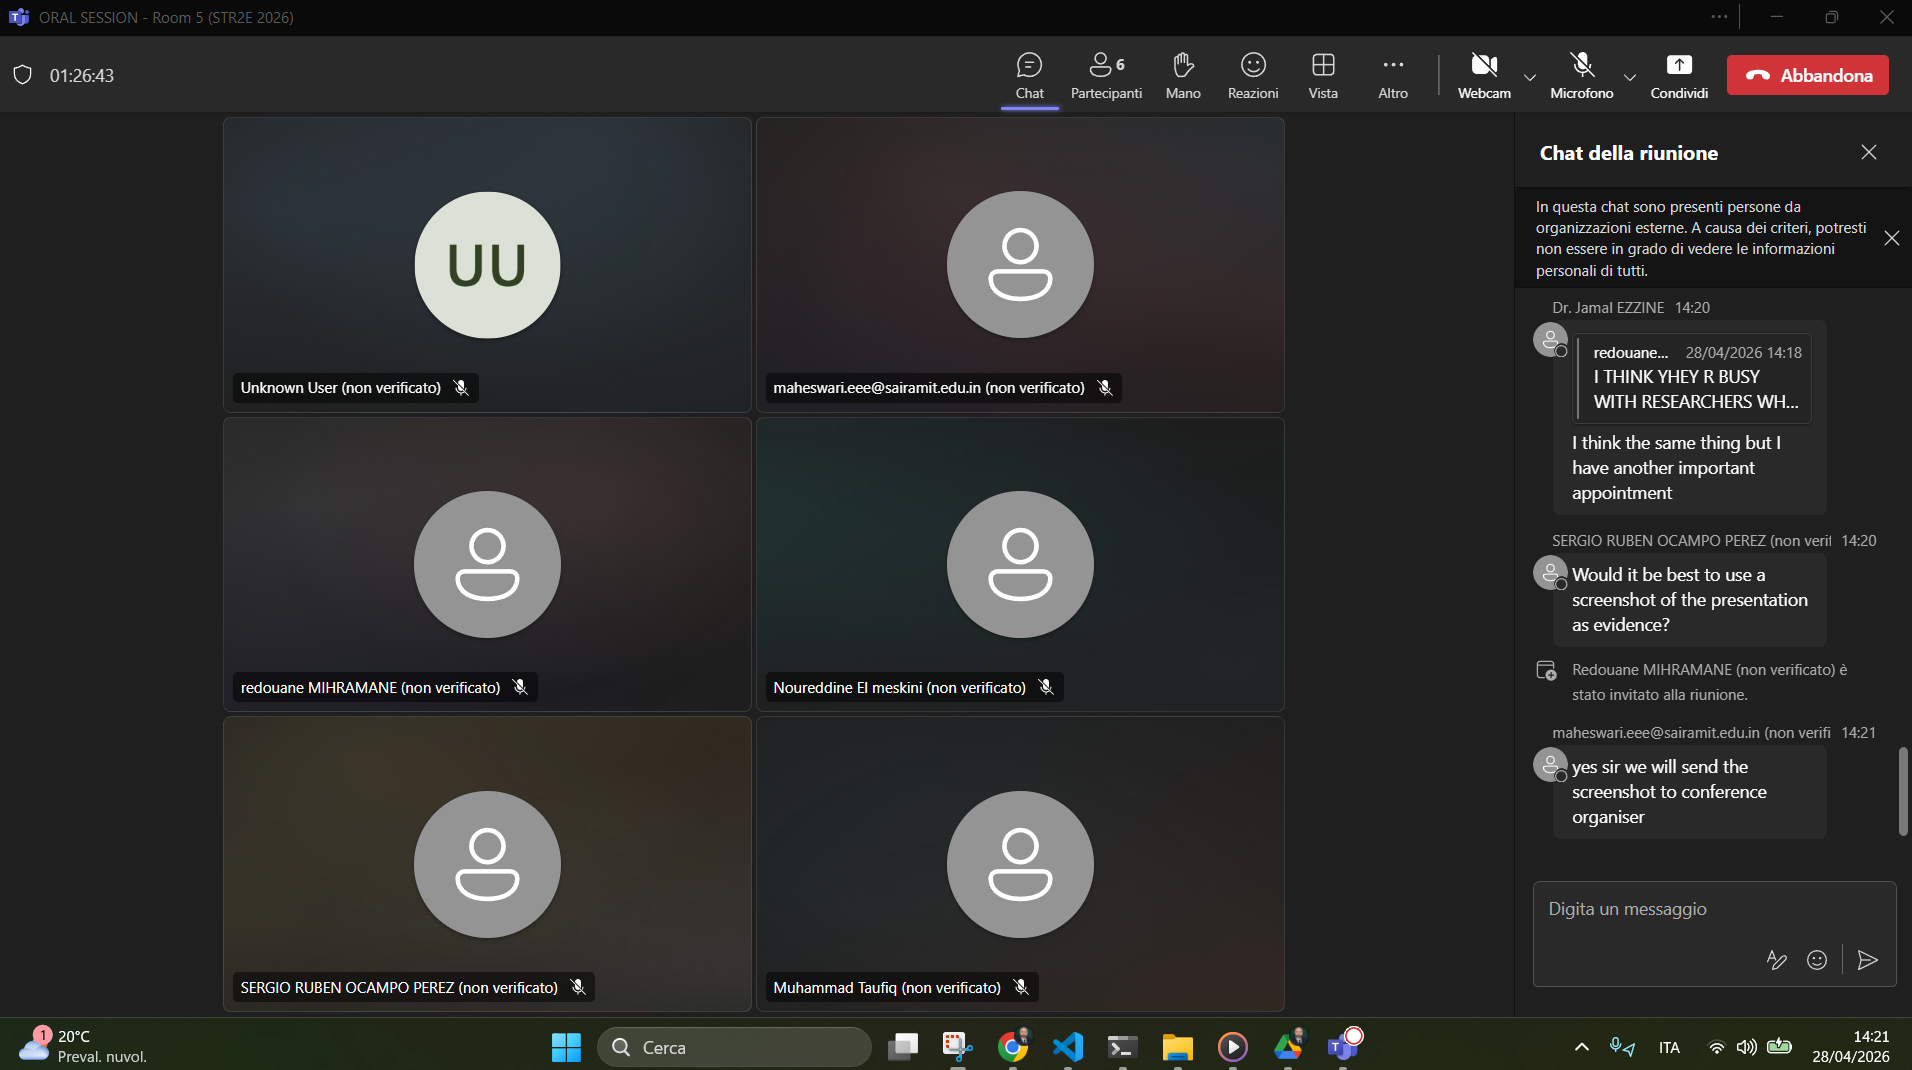Share screen with Condividi icon
Viewport: 1912px width, 1070px height.
[1679, 76]
